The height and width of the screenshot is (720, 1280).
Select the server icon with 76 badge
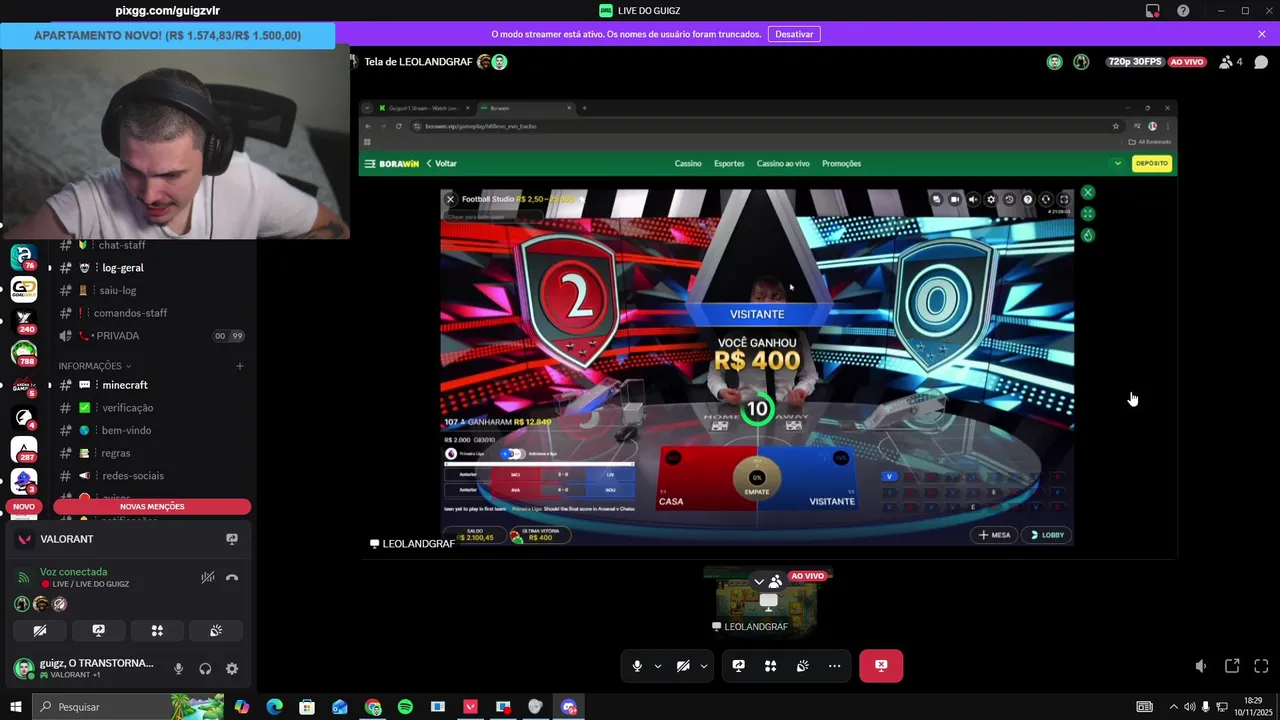tap(24, 257)
